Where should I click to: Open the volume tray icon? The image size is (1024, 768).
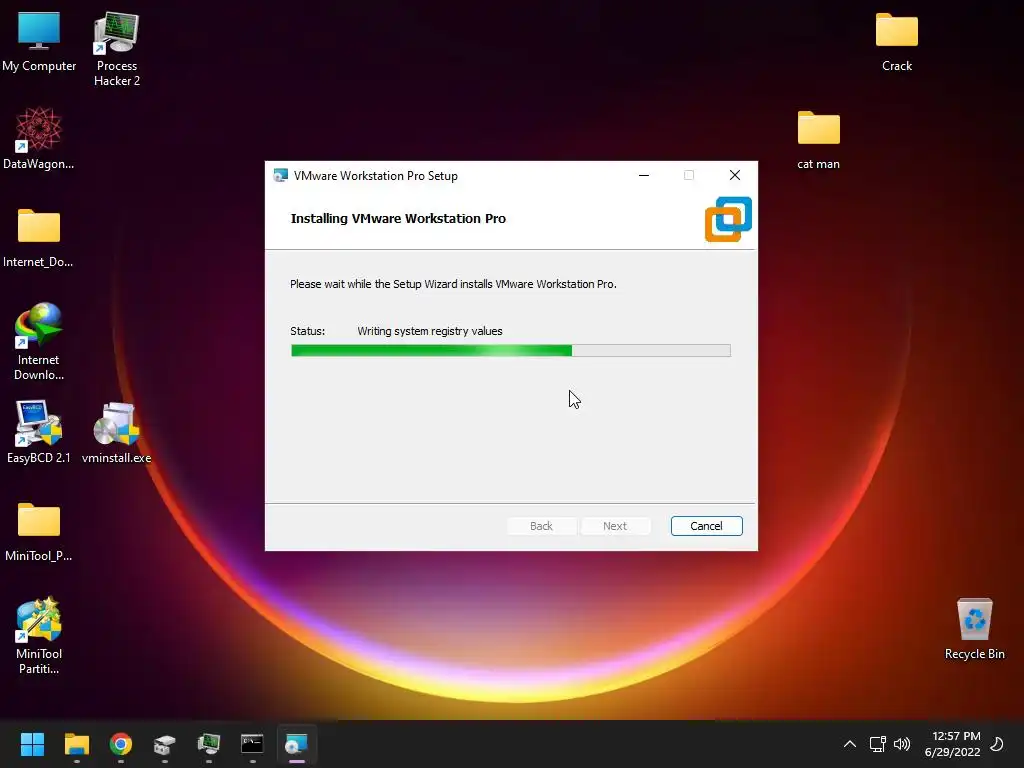coord(902,744)
